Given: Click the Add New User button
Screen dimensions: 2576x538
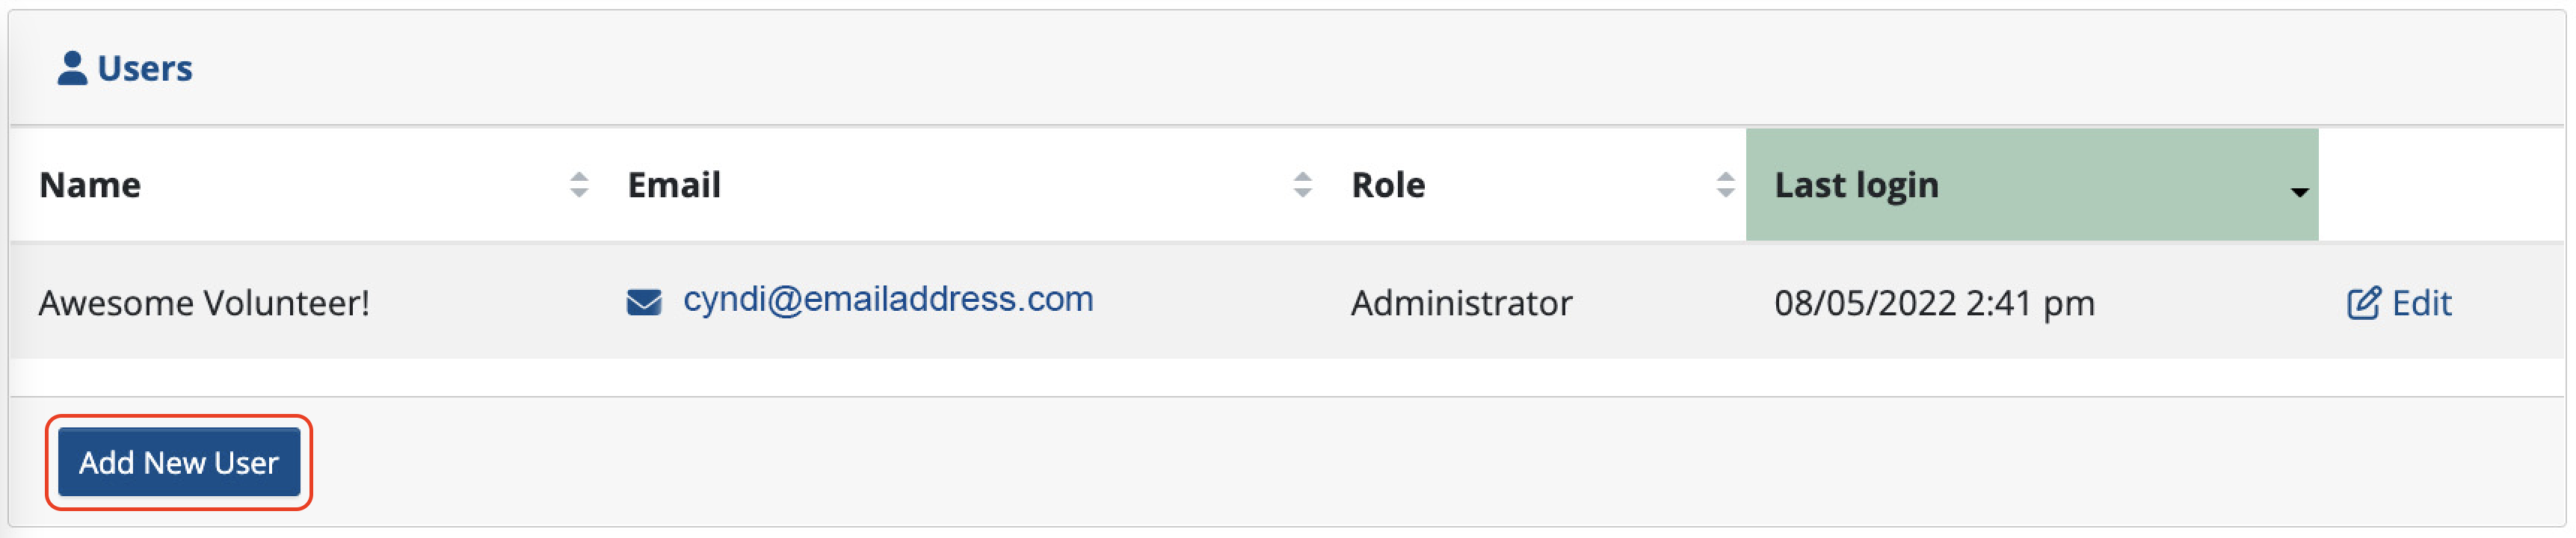Looking at the screenshot, I should [179, 462].
